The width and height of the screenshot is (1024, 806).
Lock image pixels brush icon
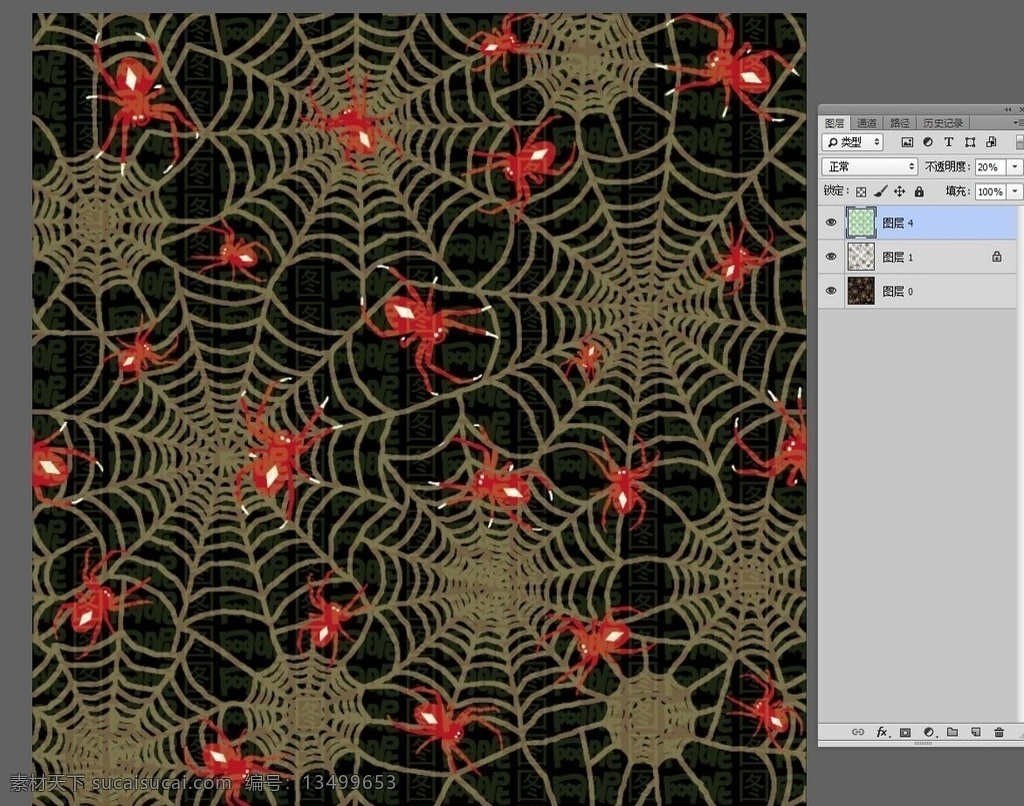tap(880, 191)
